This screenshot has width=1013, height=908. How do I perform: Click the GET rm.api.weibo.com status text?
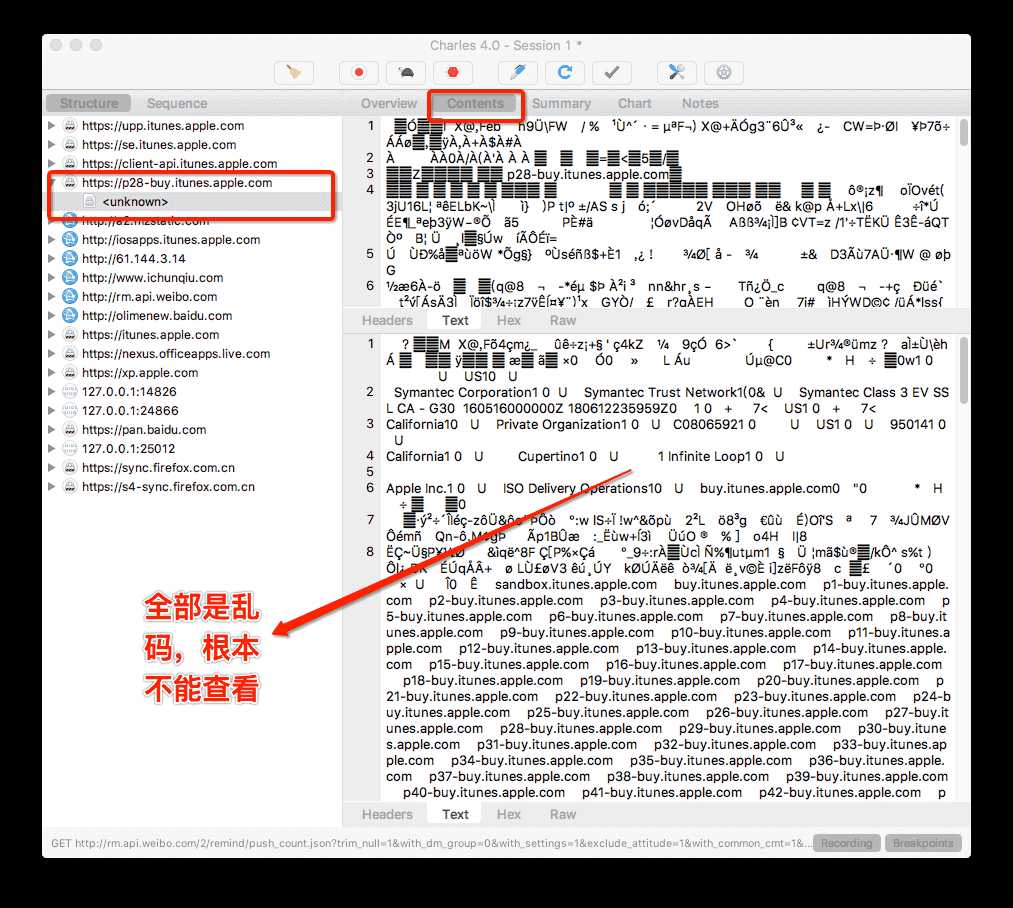[x=431, y=843]
